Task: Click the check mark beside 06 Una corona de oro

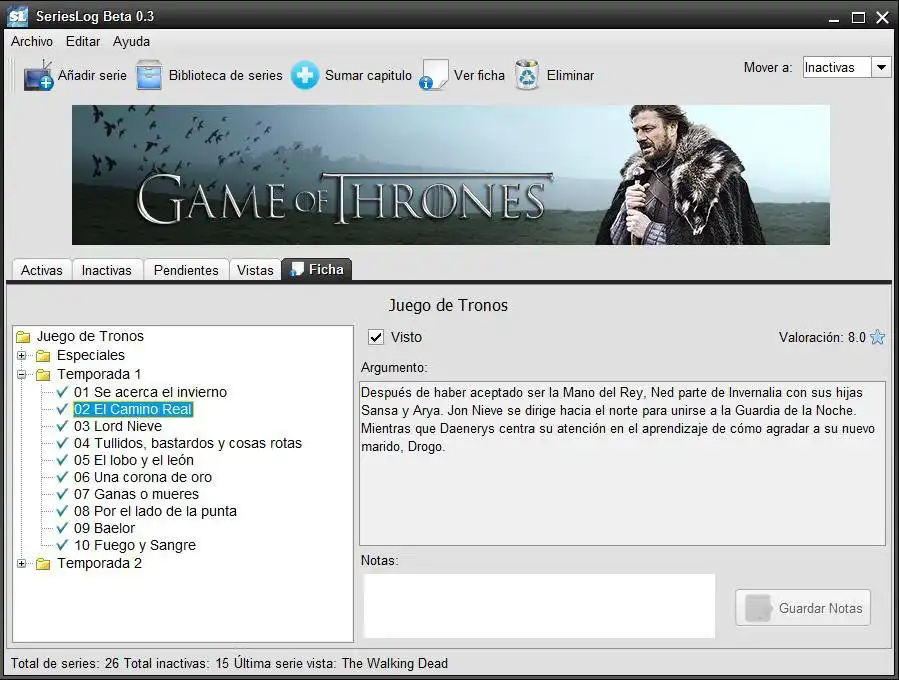Action: pos(62,477)
